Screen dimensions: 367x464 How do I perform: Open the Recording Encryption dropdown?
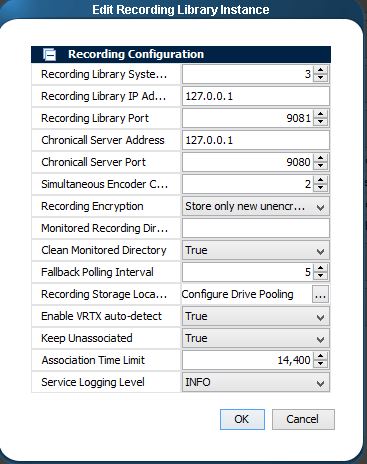click(256, 206)
